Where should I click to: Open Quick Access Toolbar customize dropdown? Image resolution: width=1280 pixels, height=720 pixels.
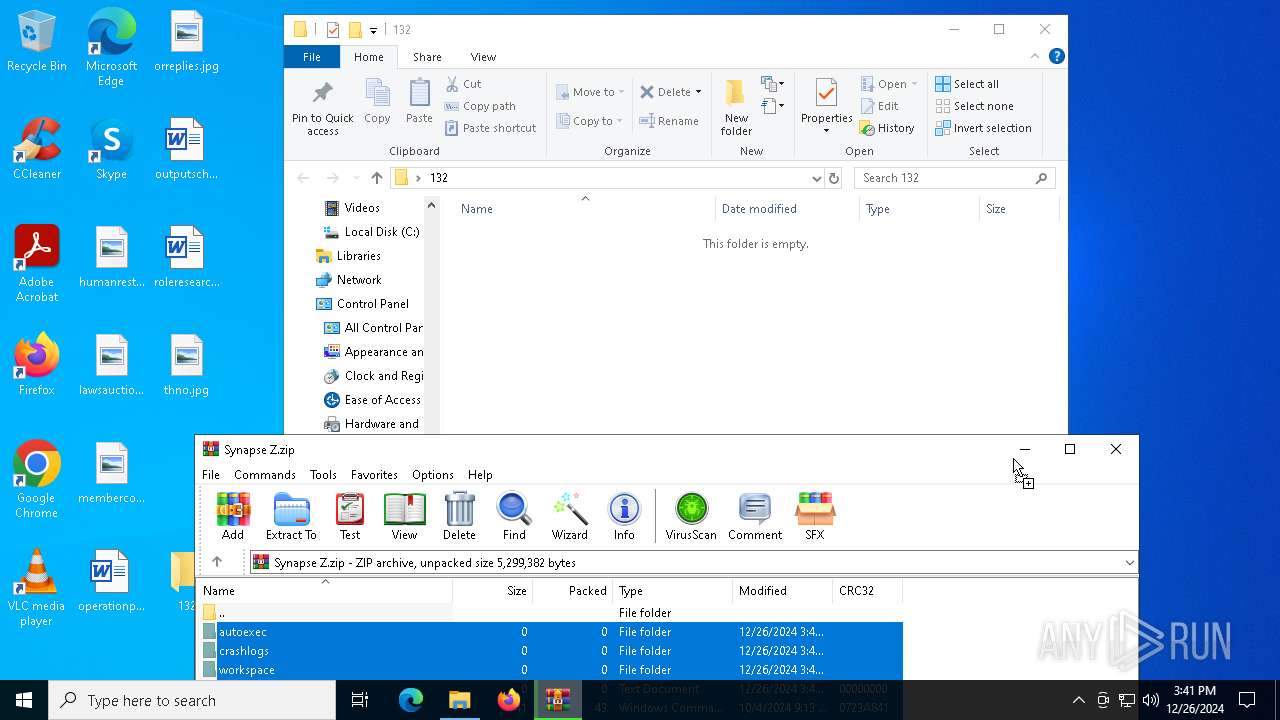pos(373,30)
